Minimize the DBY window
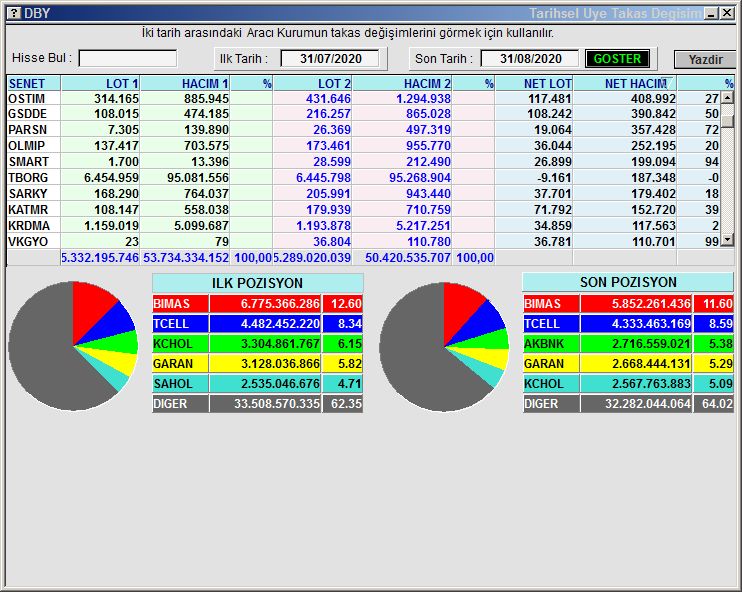The image size is (742, 592). (711, 13)
